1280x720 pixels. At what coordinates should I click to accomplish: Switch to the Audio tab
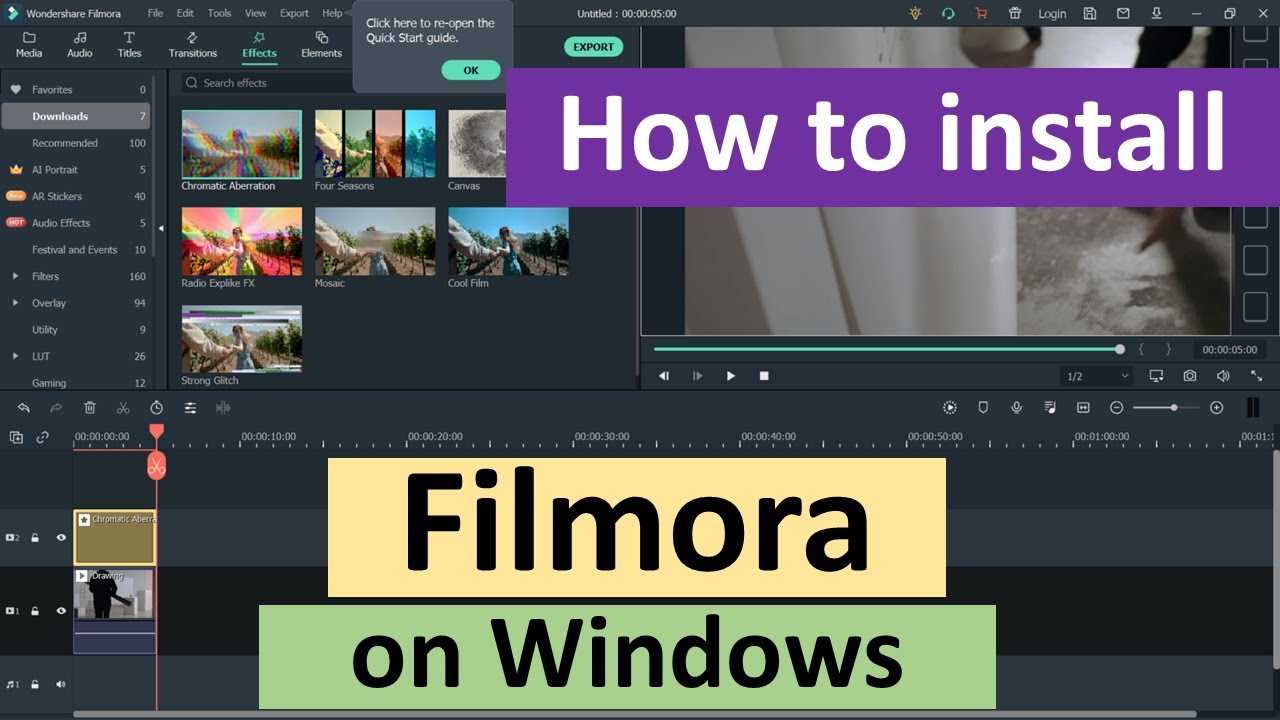click(80, 45)
